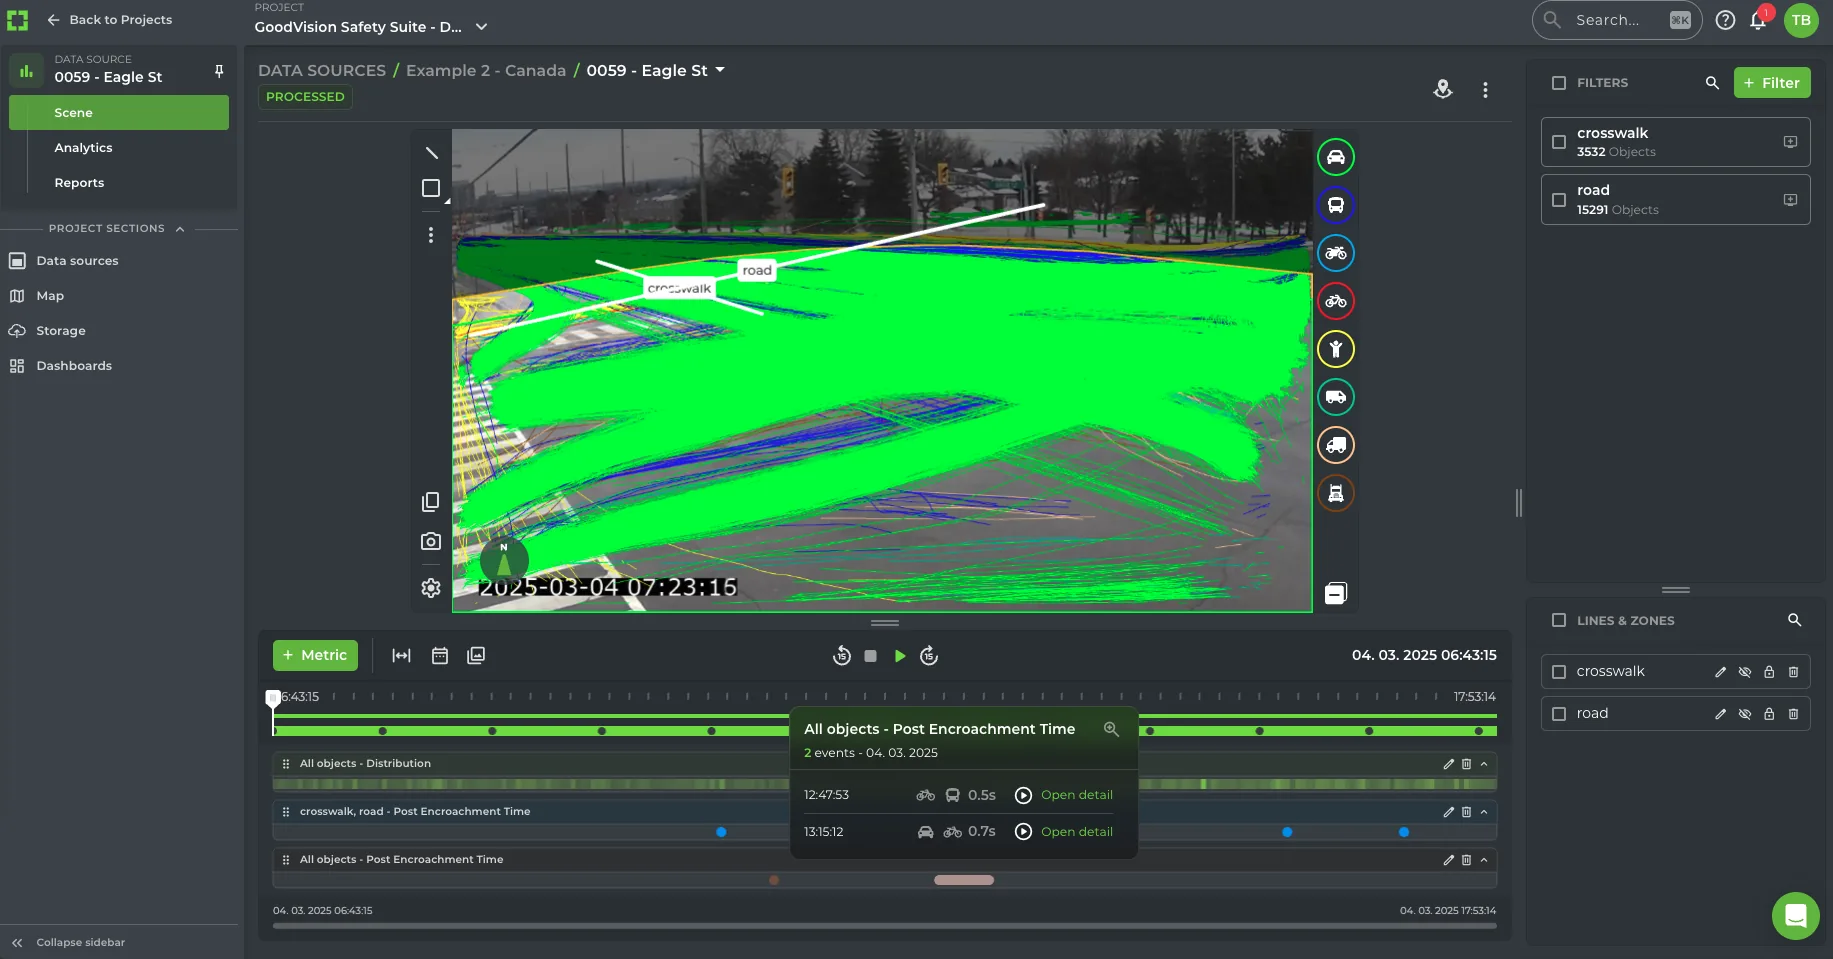Select the rectangle zone tool
The image size is (1833, 959).
431,188
